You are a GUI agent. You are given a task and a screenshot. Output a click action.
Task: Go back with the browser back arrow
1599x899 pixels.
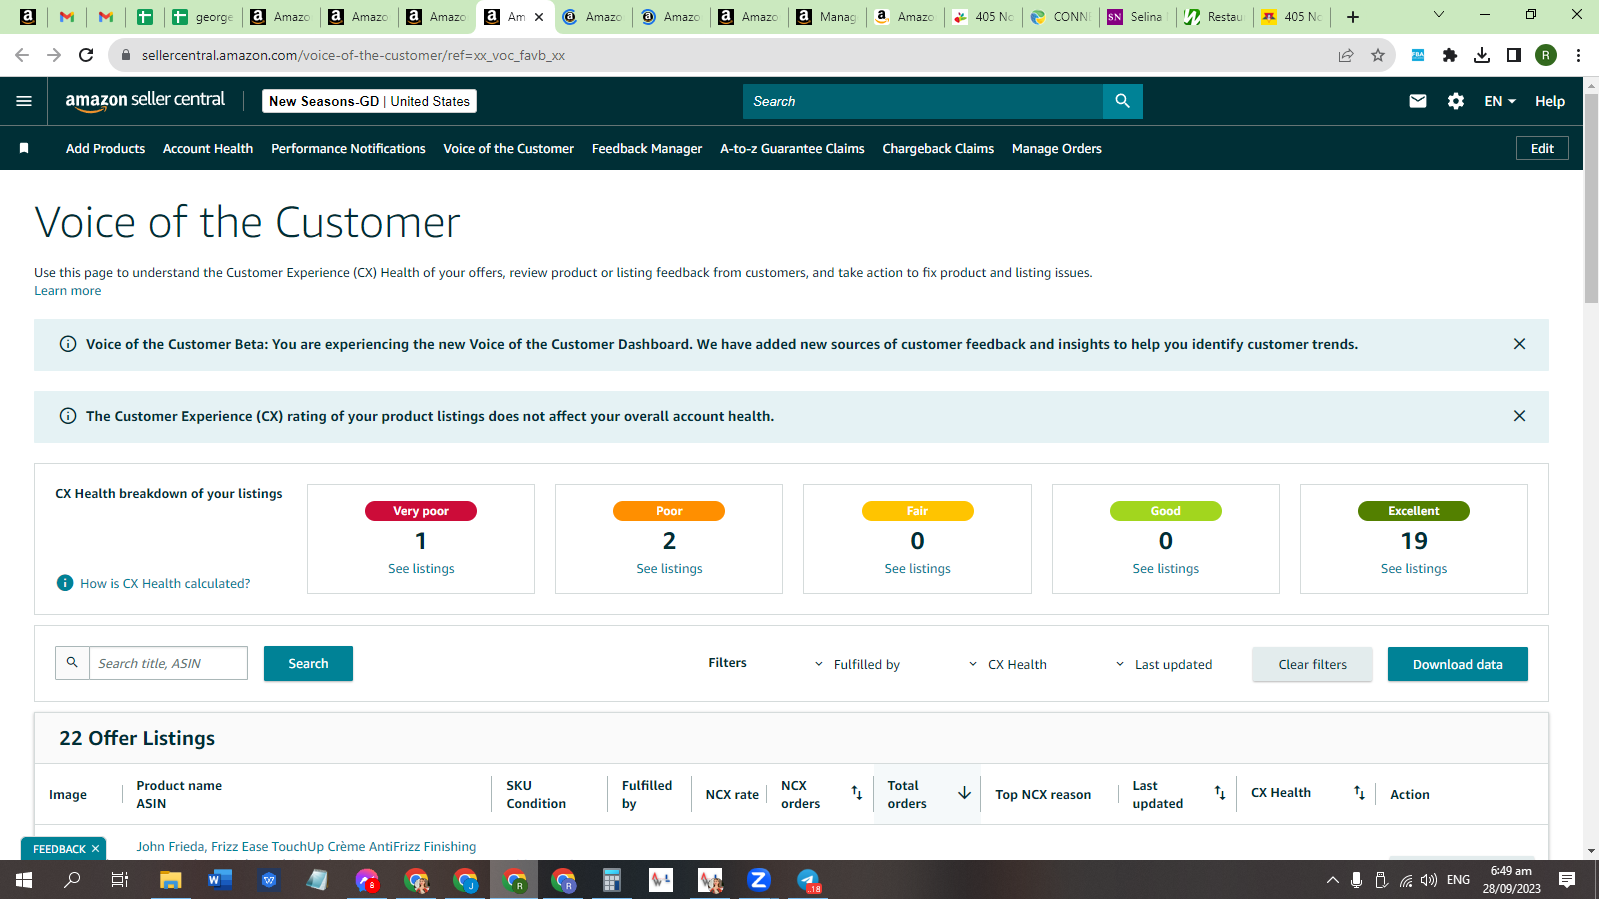click(22, 55)
